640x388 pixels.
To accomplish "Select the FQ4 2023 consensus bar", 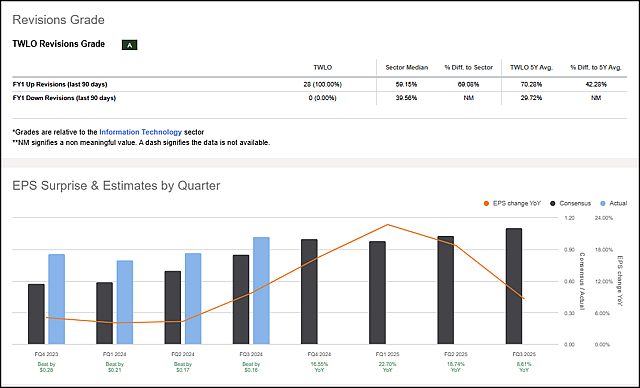I will 36,314.
